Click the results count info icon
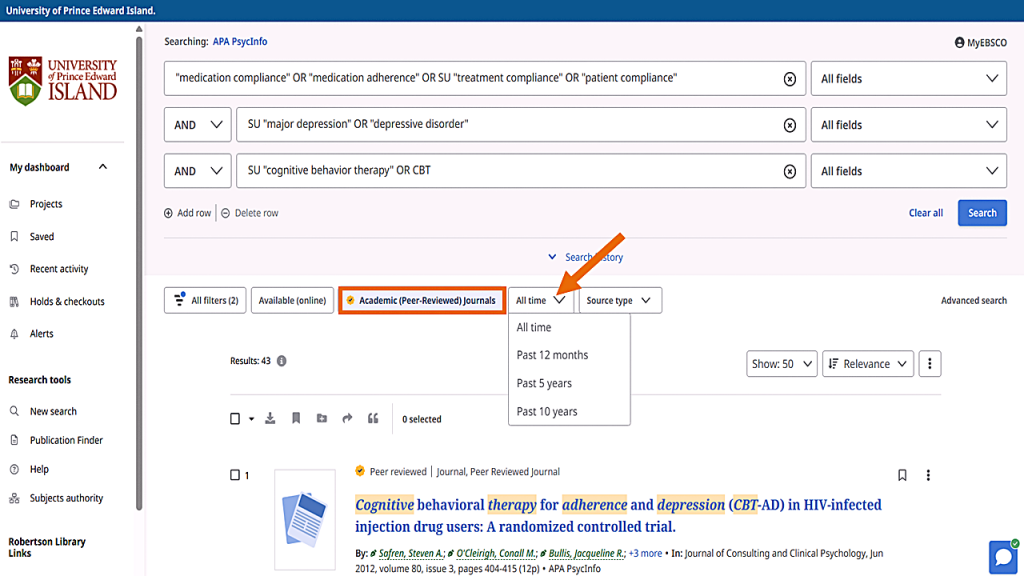 pos(282,361)
